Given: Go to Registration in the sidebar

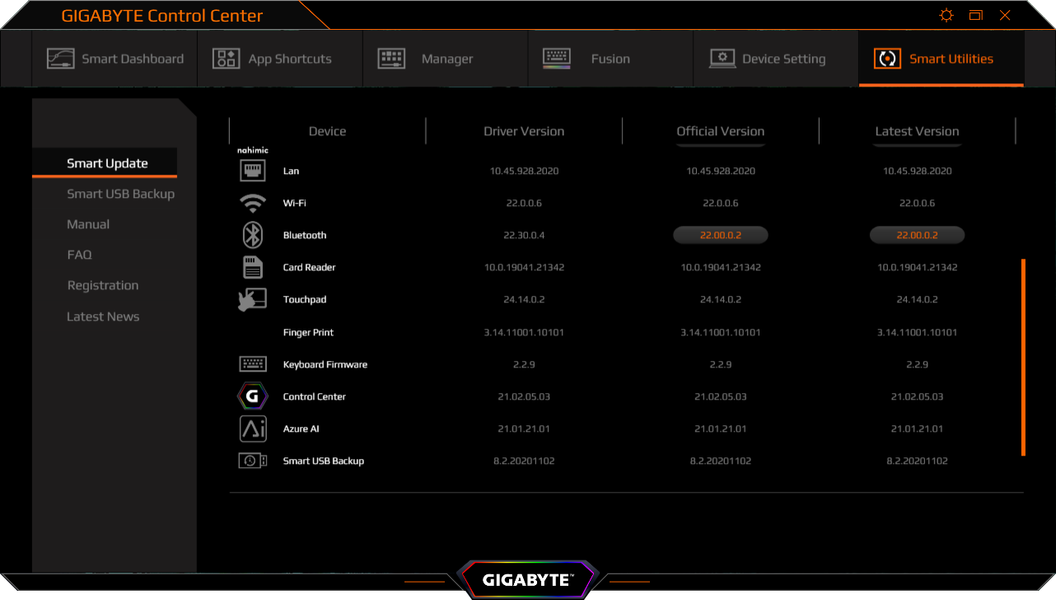Looking at the screenshot, I should coord(103,286).
